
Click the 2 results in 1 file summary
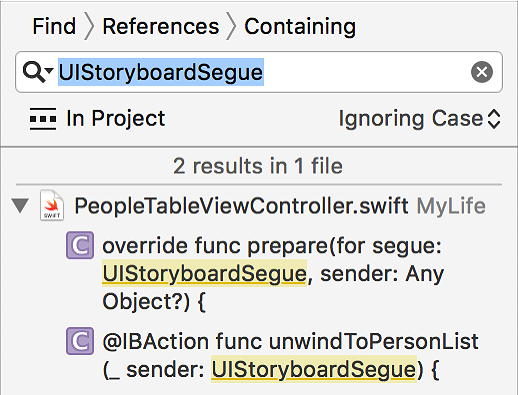point(258,166)
